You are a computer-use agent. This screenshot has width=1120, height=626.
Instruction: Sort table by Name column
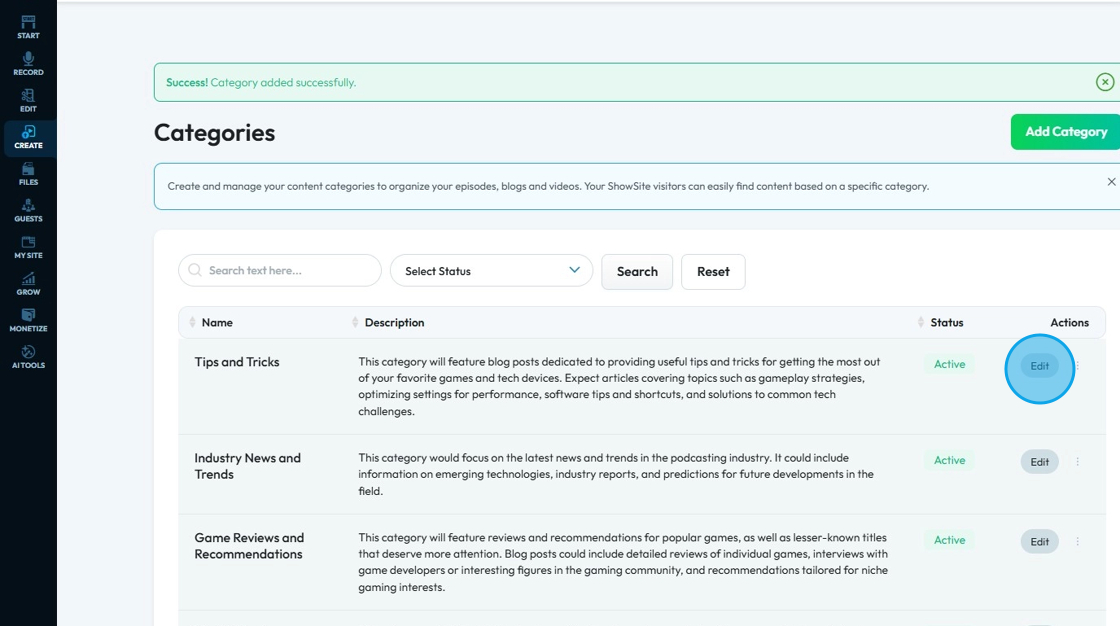pyautogui.click(x=192, y=323)
